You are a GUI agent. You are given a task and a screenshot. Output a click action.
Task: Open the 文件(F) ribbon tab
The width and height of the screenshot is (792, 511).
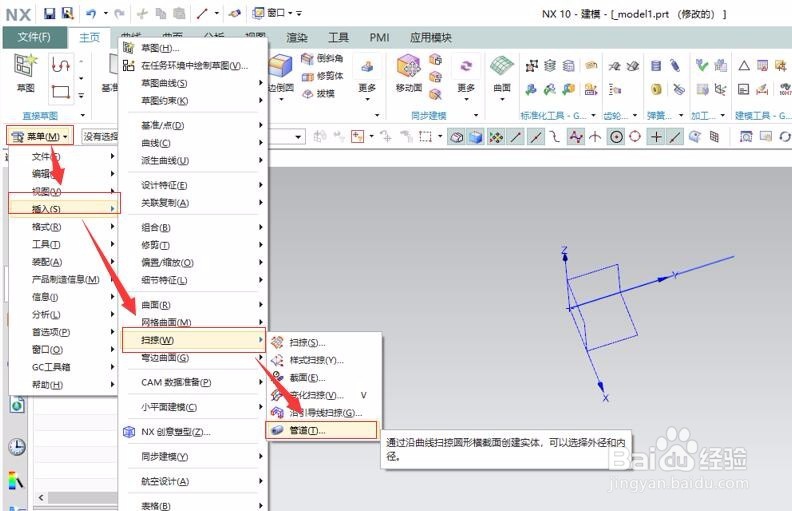[34, 37]
